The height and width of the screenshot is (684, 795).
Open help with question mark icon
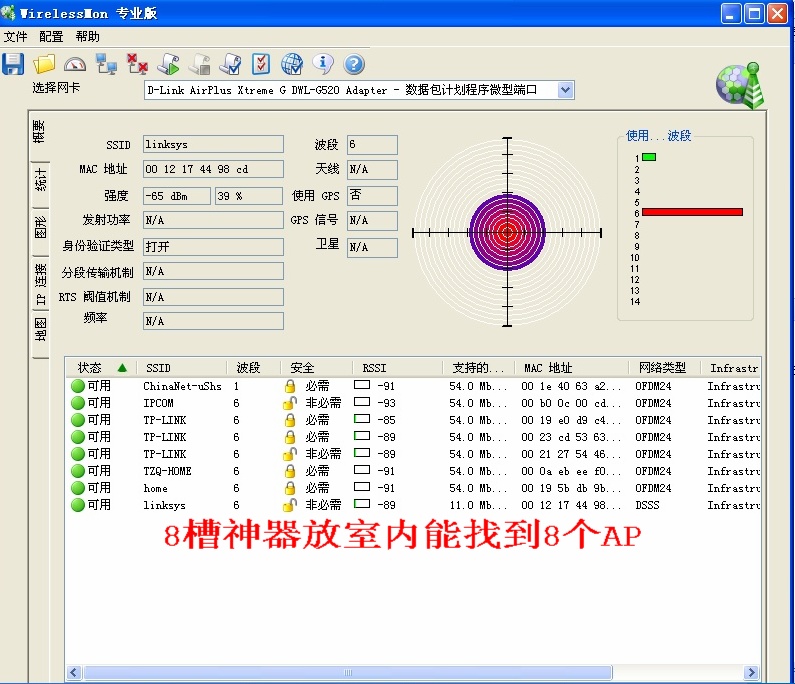point(354,64)
